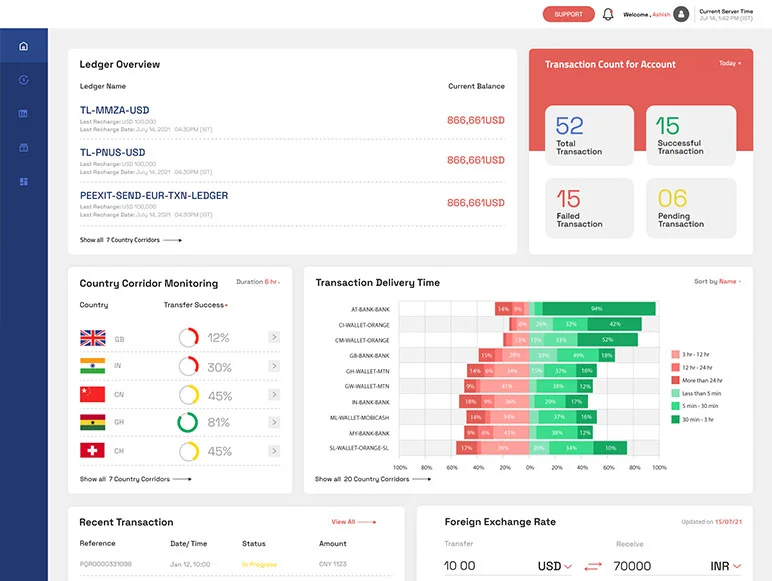Open the USD transfer currency dropdown
772x581 pixels.
click(x=555, y=566)
